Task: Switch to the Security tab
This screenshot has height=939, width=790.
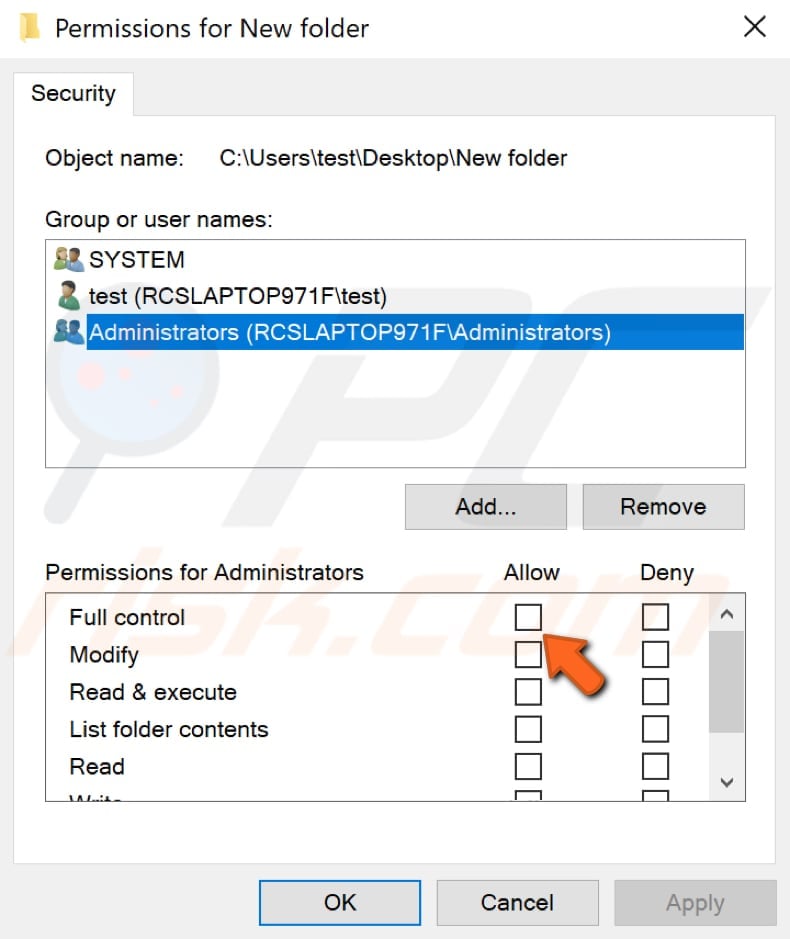Action: coord(73,93)
